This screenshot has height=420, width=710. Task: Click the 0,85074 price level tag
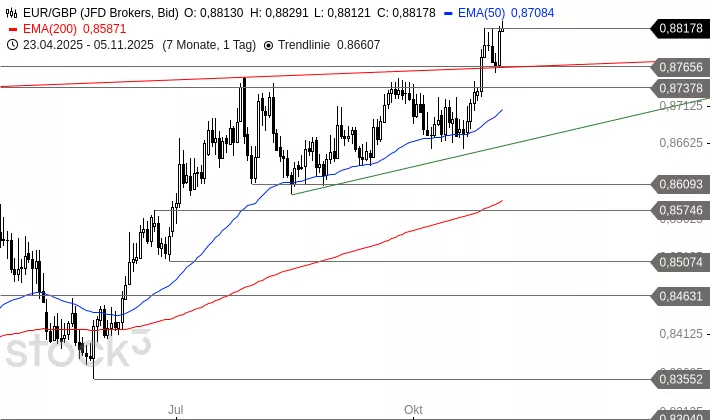[680, 262]
